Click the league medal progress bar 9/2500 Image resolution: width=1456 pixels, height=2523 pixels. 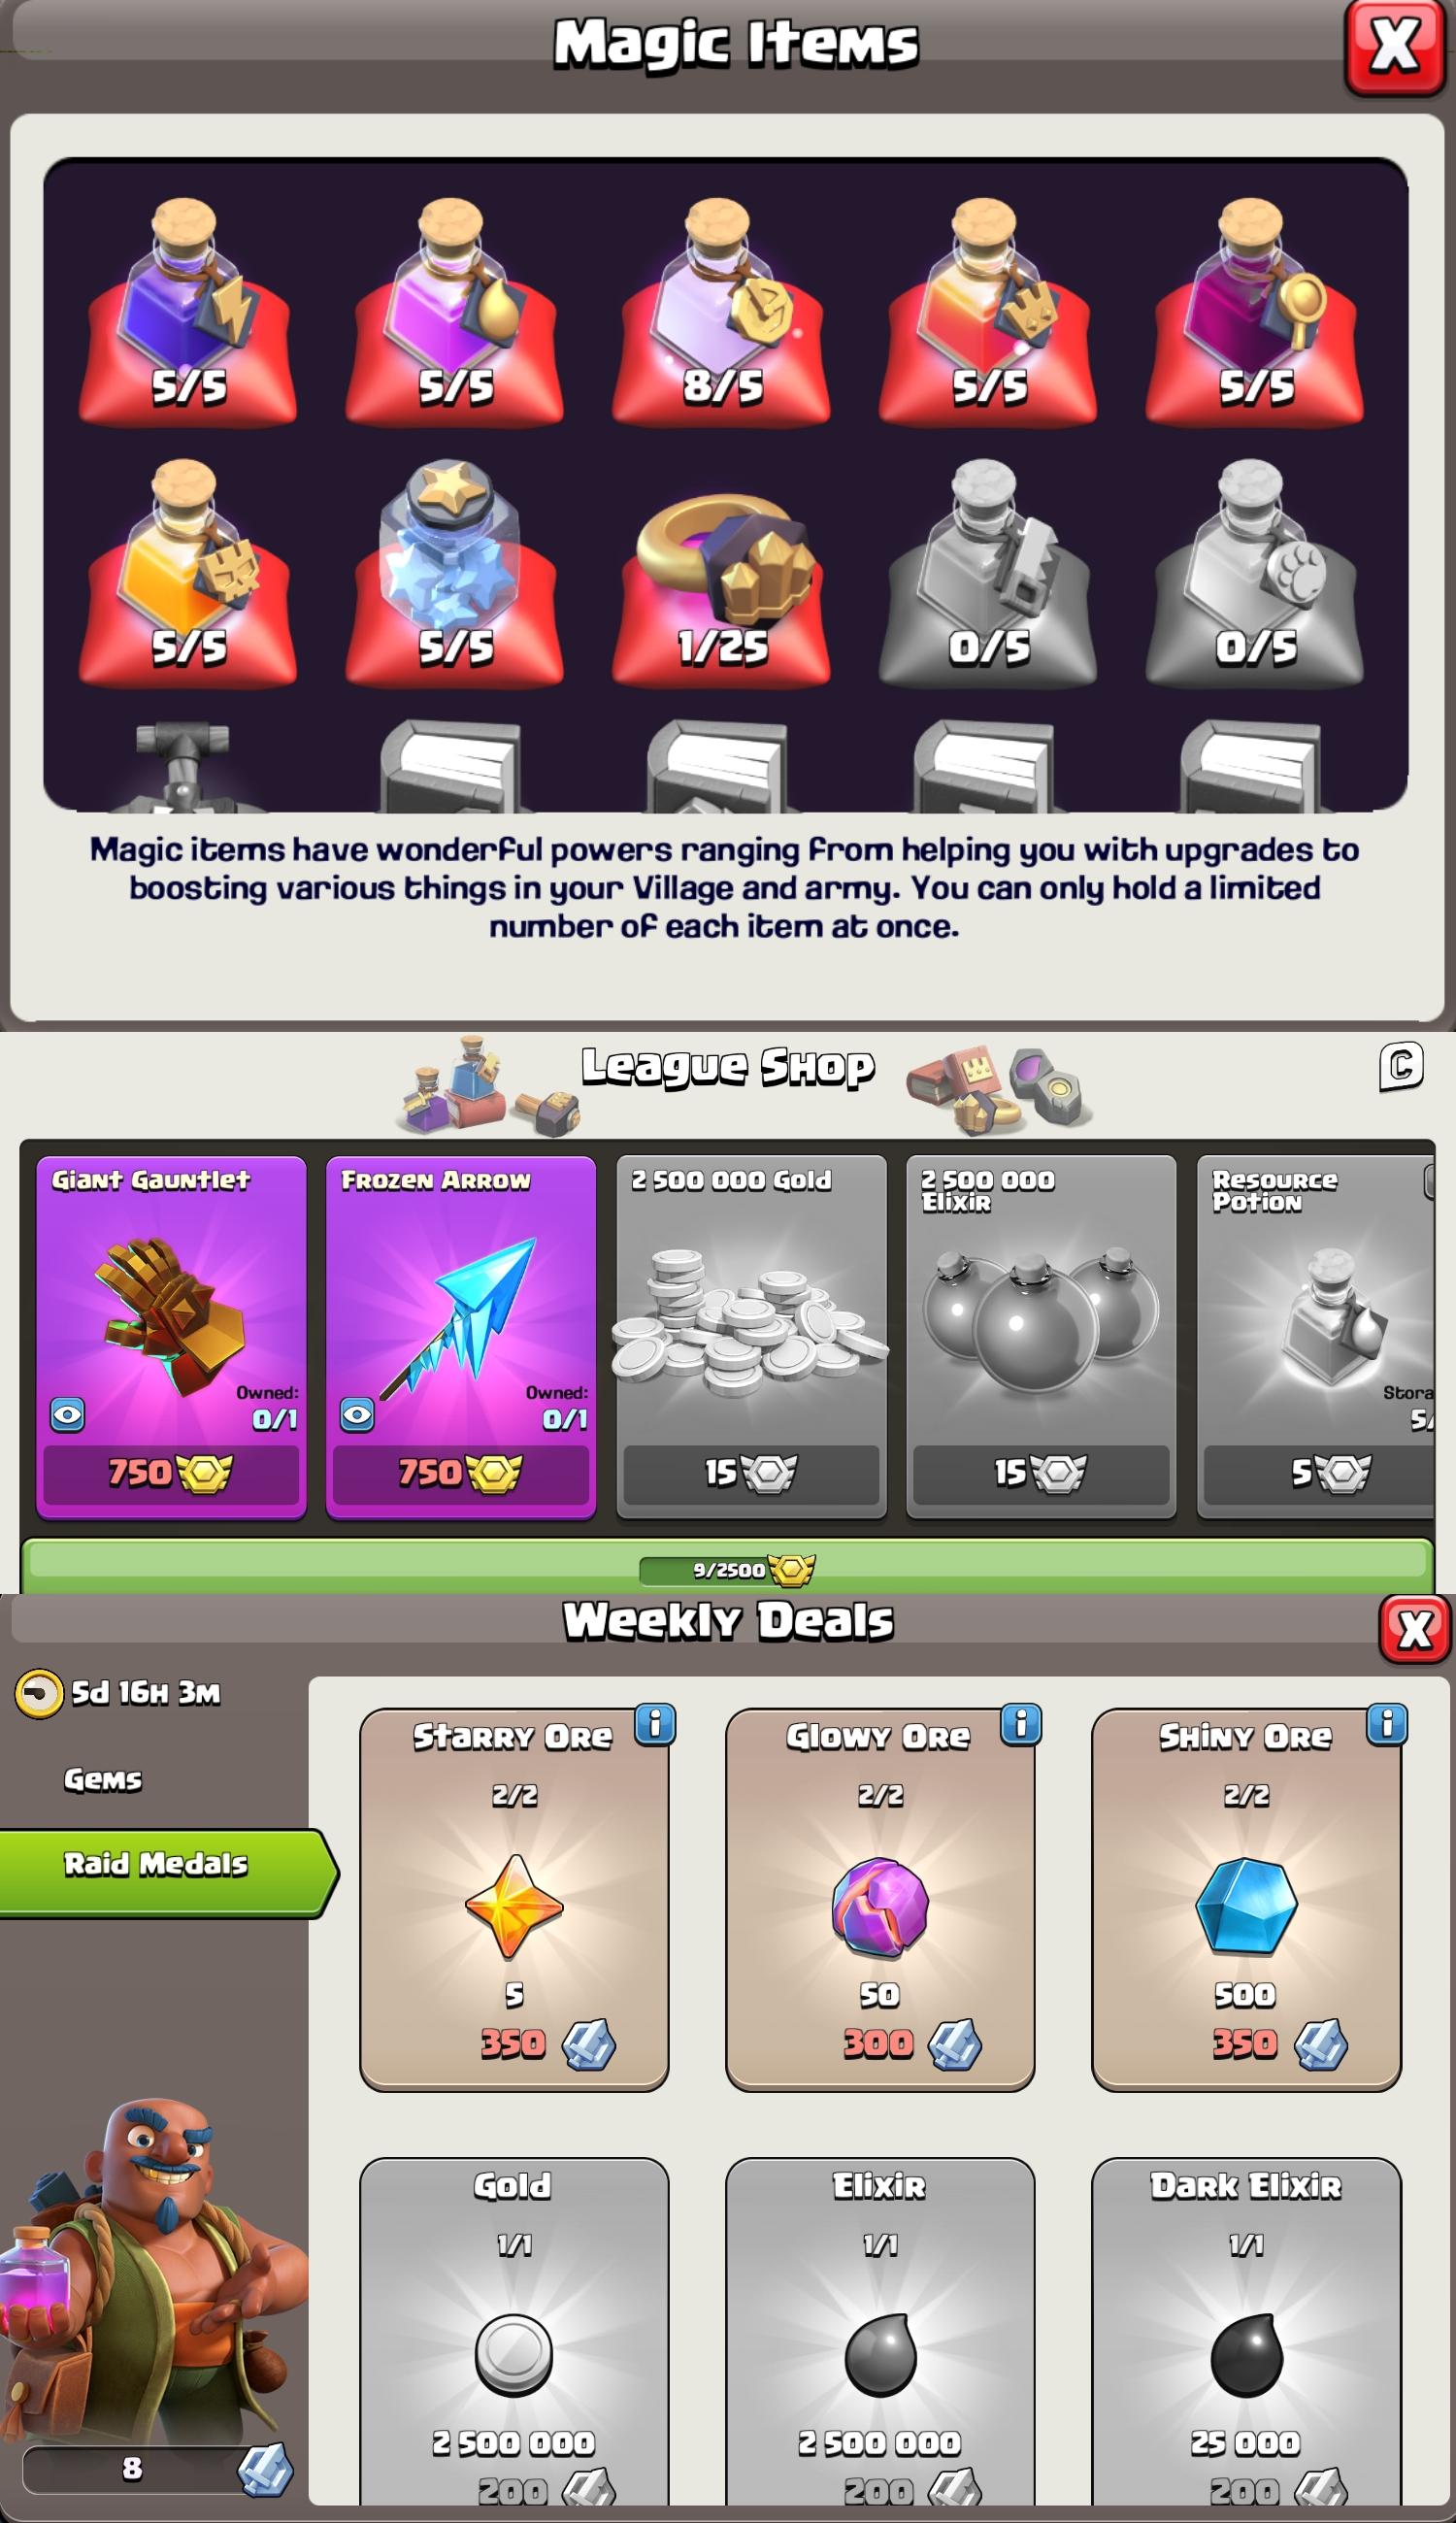click(727, 1567)
